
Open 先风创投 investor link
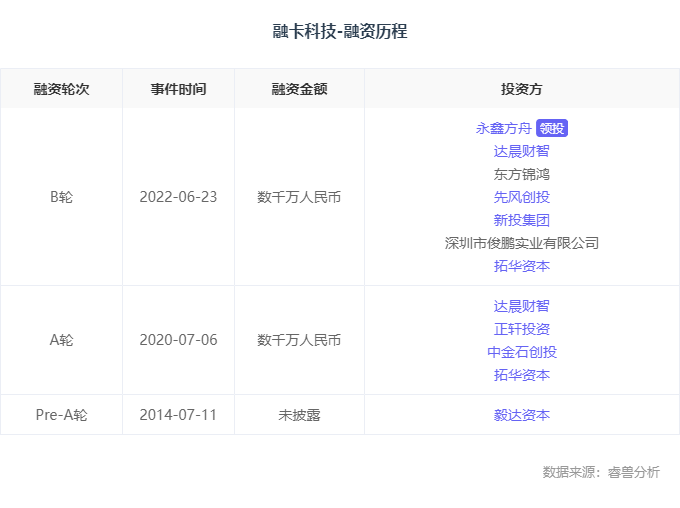point(522,197)
